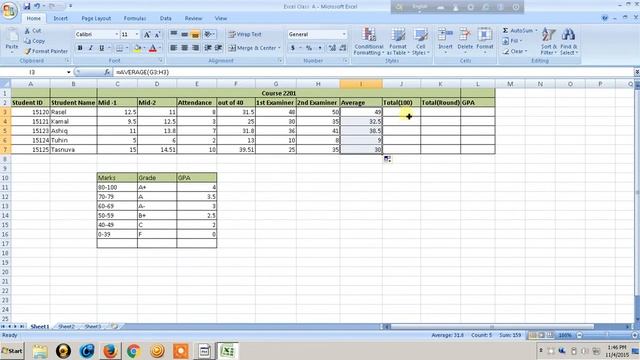Click the zoom slider in status bar
The height and width of the screenshot is (360, 640).
point(606,335)
